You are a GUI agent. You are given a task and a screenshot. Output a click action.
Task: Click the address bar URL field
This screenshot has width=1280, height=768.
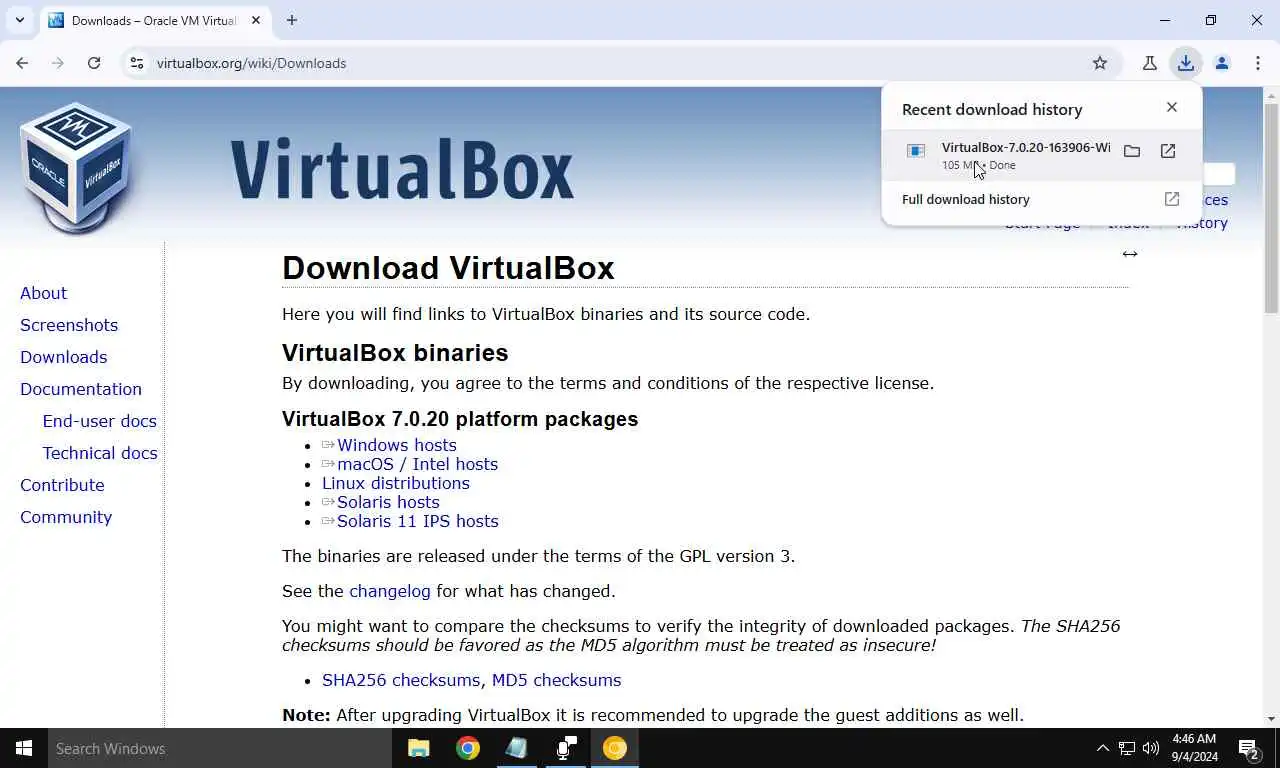pyautogui.click(x=620, y=63)
